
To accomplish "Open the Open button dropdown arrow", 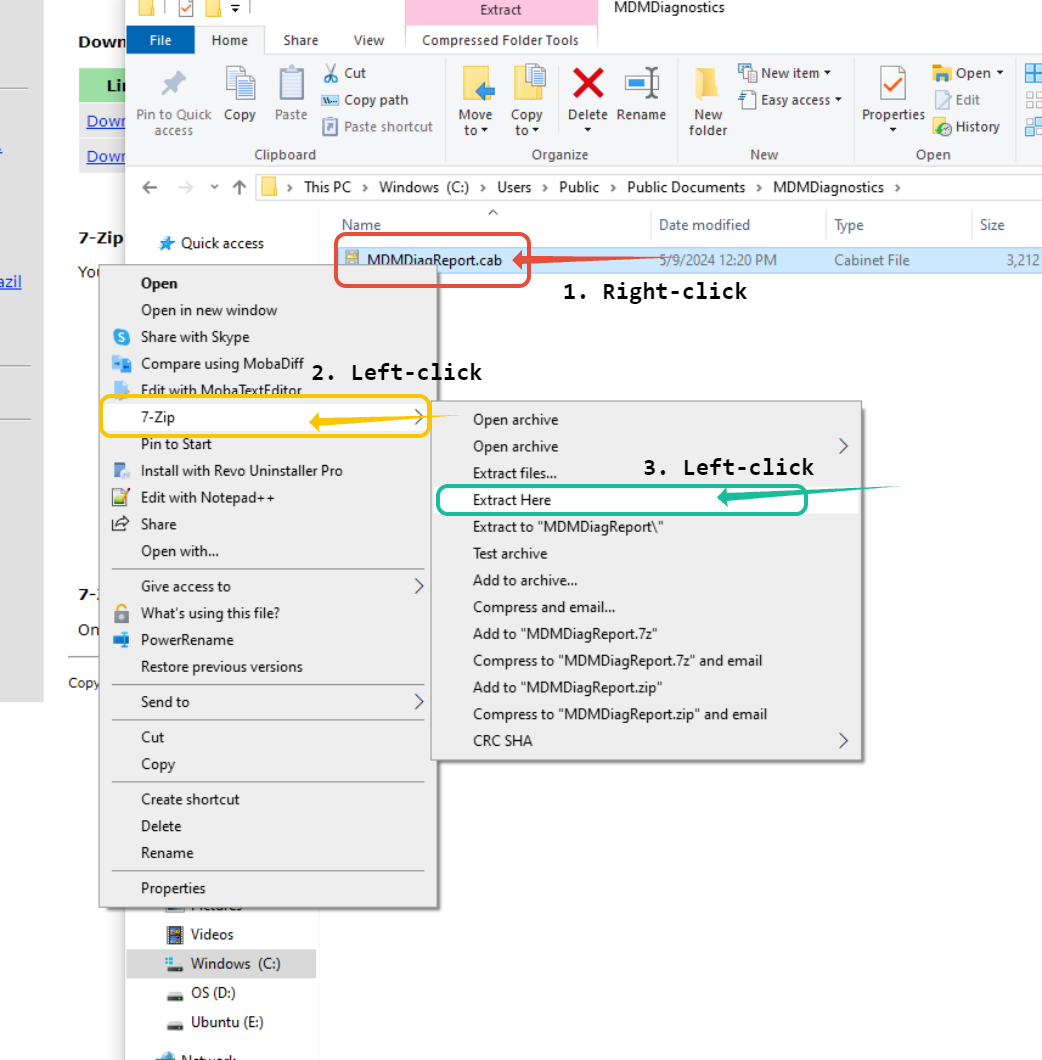I will coord(1000,73).
